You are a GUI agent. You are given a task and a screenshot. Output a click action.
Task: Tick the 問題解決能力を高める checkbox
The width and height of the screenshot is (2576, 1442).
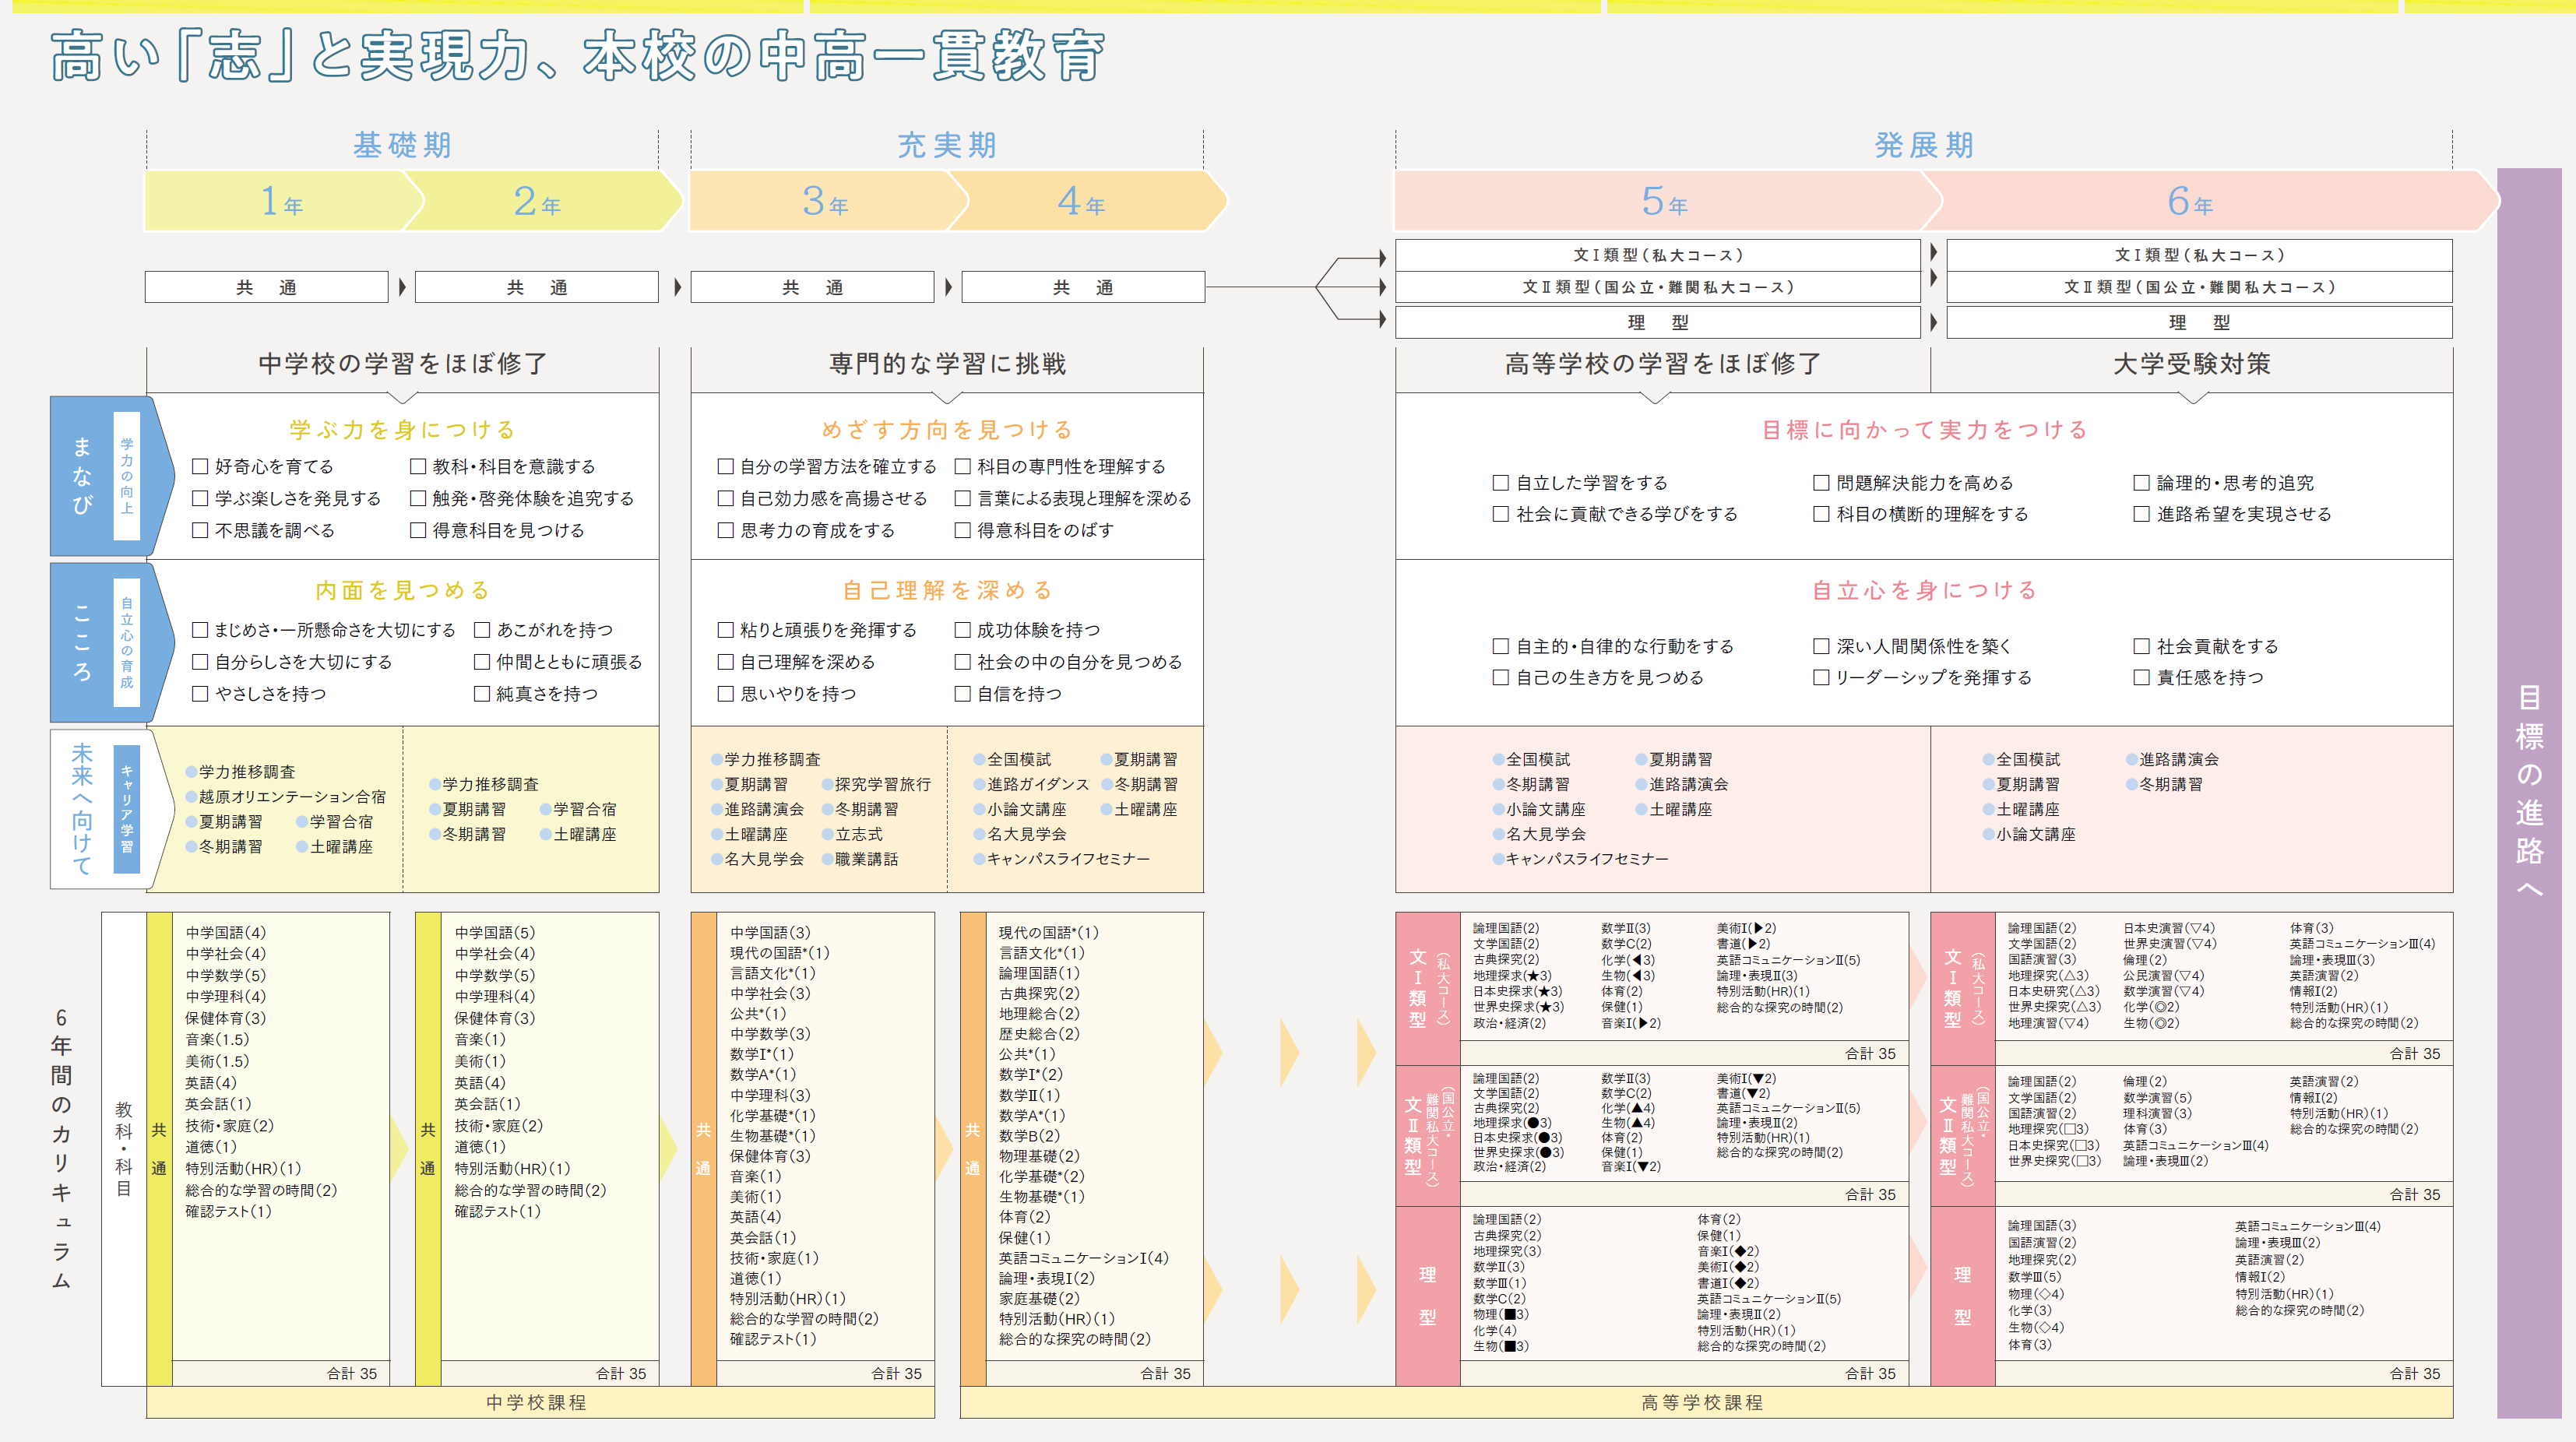tap(1821, 483)
